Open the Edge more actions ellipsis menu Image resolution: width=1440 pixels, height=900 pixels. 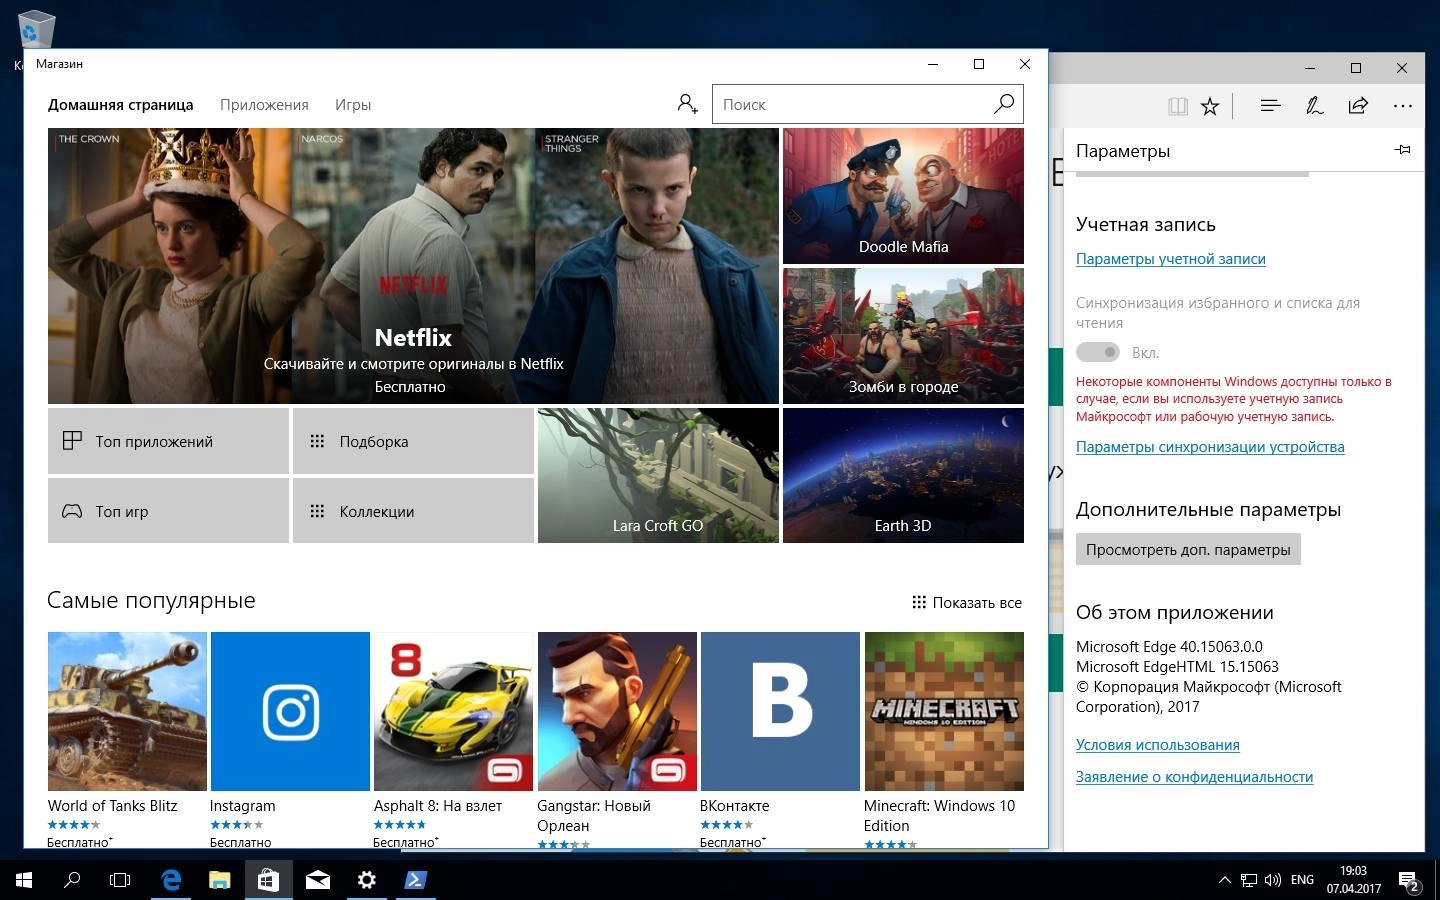[x=1403, y=106]
